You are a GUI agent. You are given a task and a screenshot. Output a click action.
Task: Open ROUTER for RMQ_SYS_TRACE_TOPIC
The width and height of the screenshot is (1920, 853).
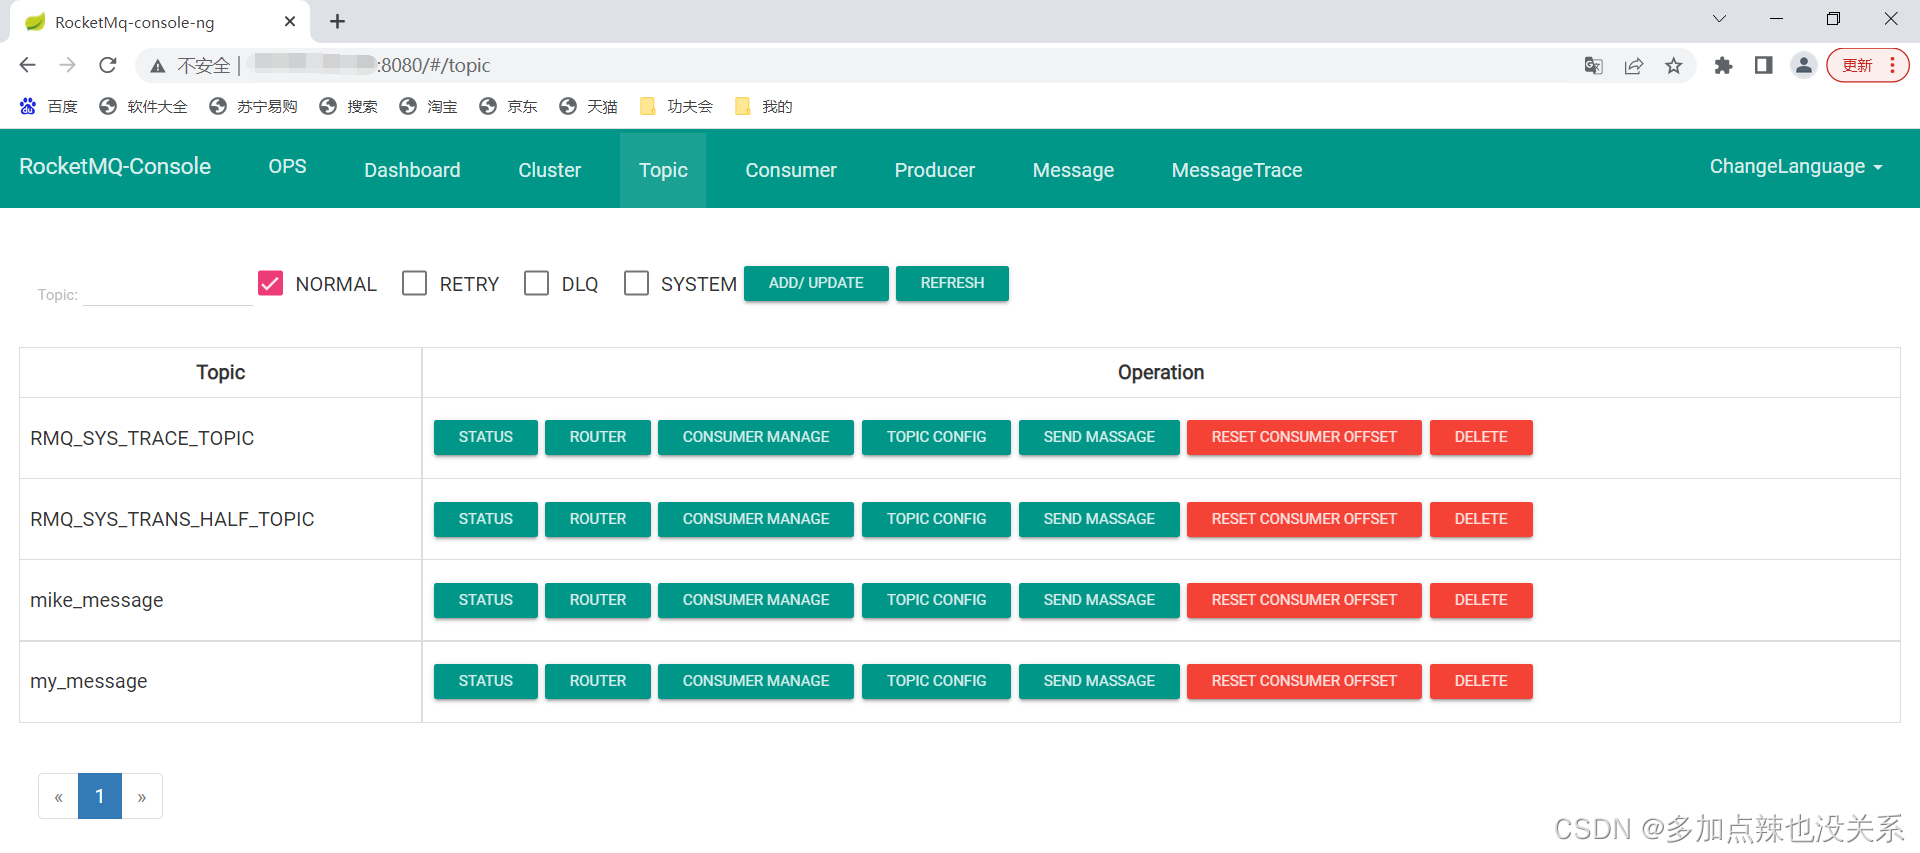598,437
